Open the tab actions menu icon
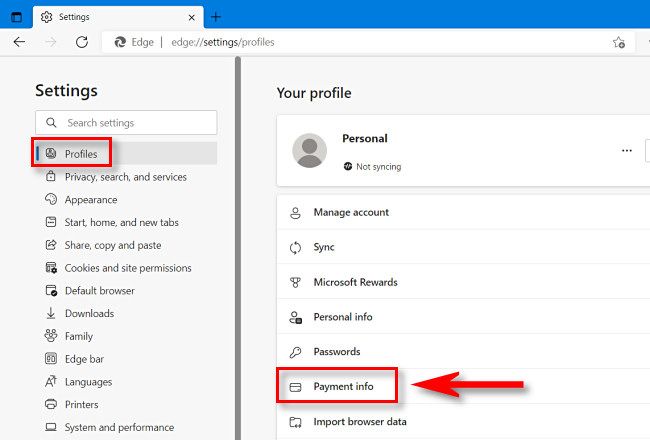The image size is (650, 440). pos(16,17)
